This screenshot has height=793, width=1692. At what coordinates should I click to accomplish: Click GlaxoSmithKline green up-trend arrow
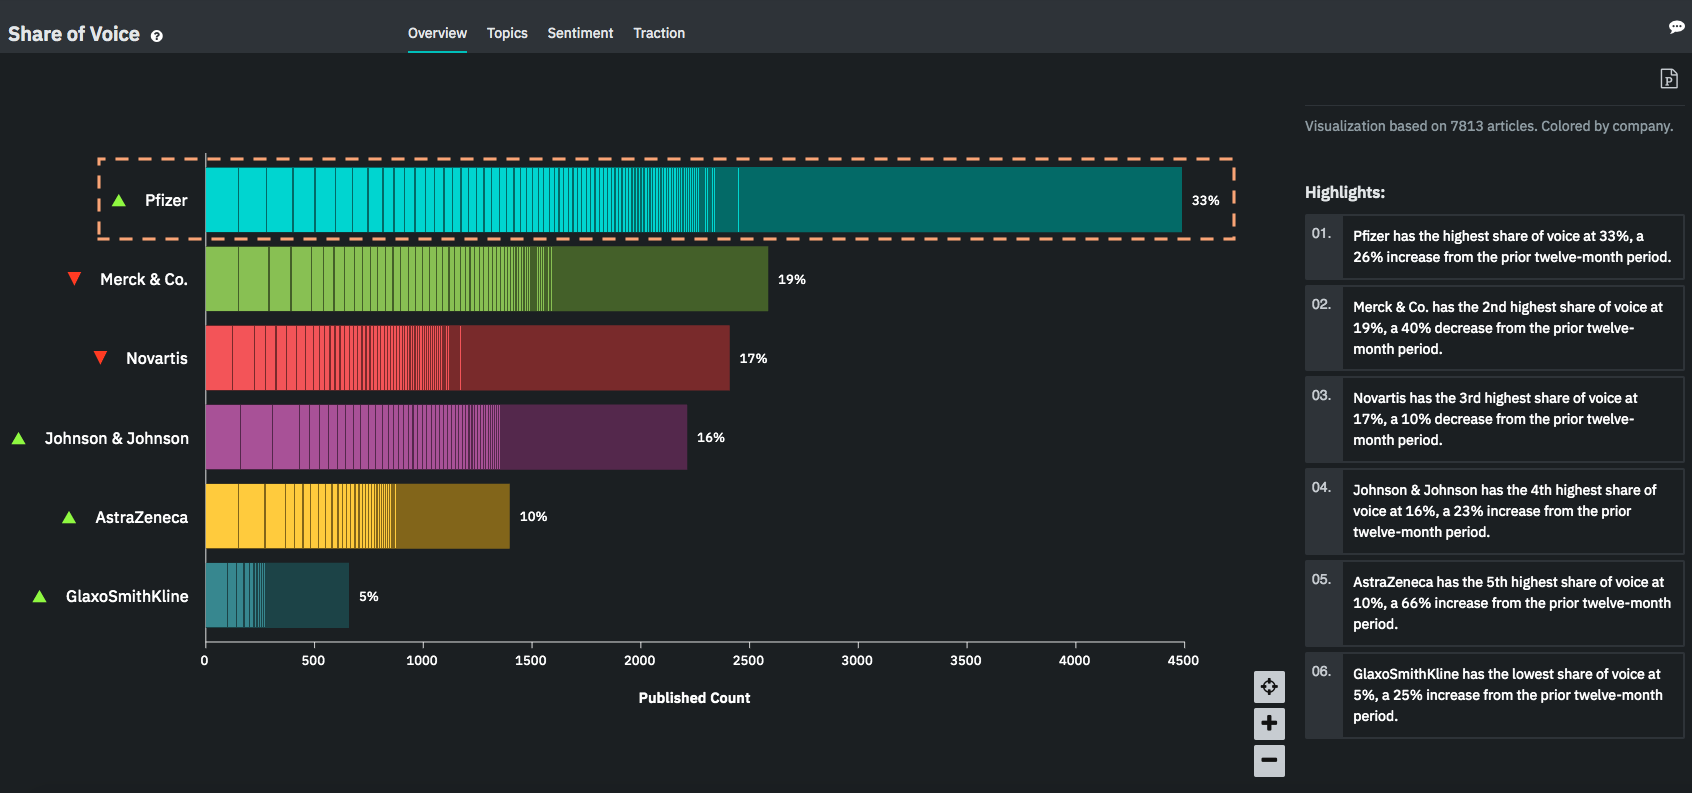point(40,596)
